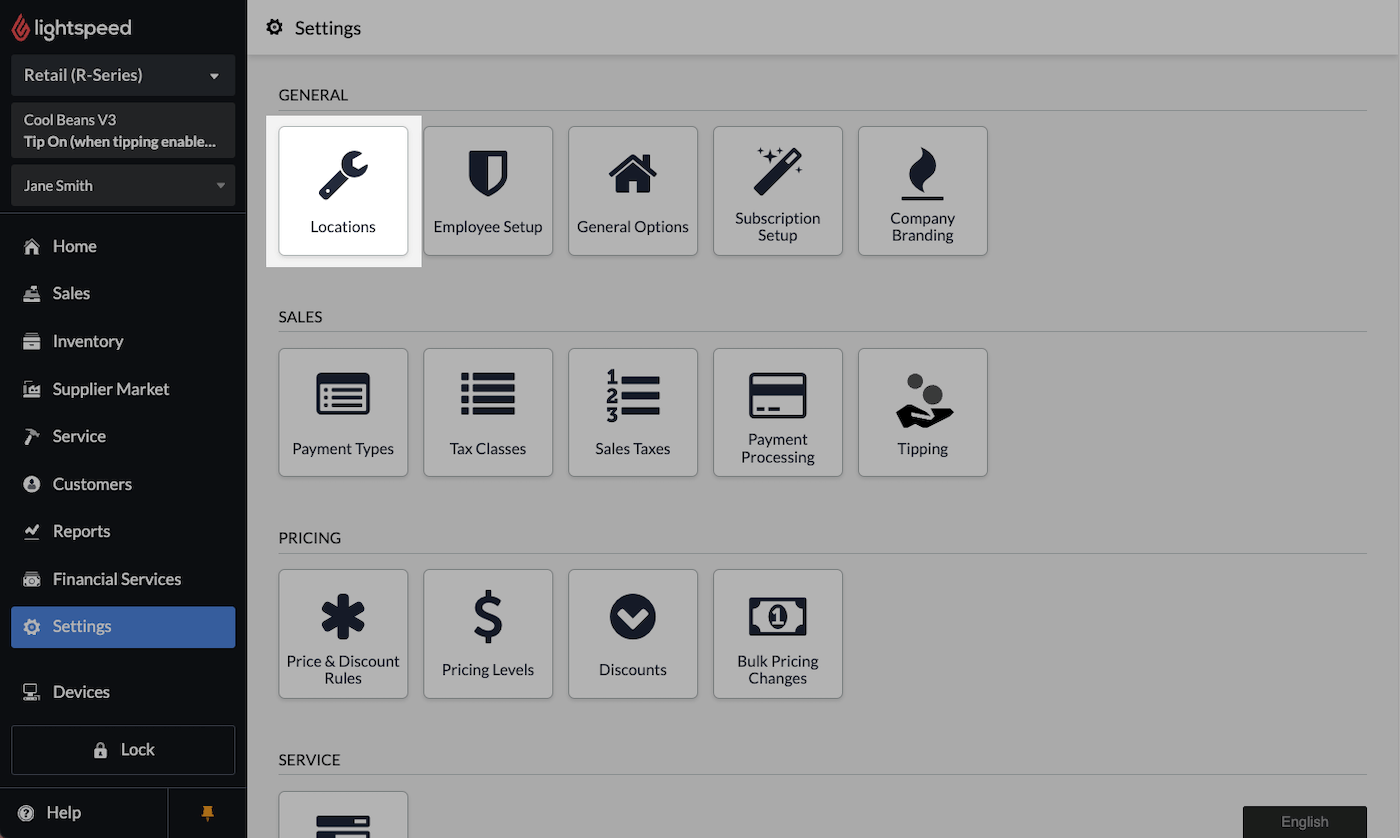Click the Settings gear icon in header

tap(274, 28)
